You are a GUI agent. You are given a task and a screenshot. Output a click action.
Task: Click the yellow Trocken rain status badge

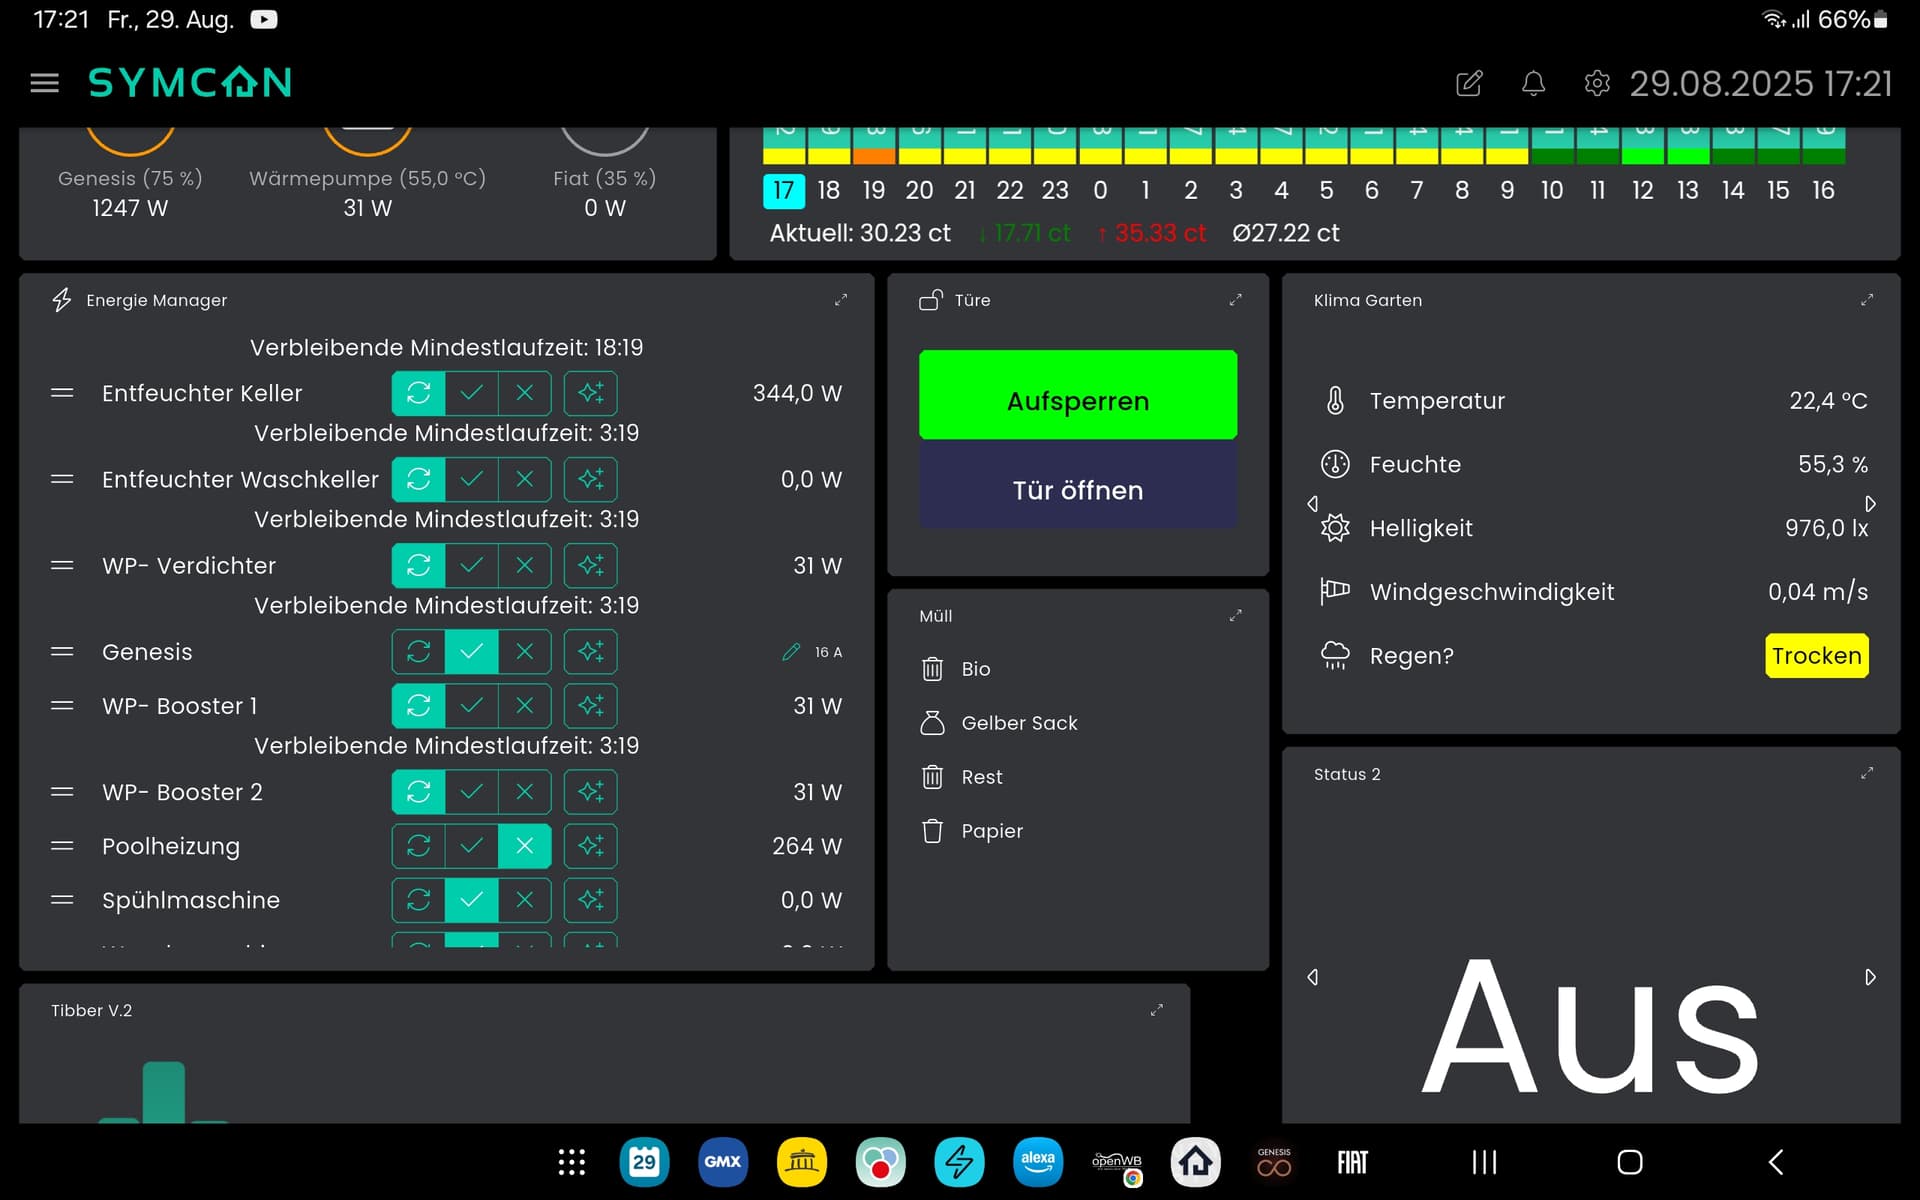point(1816,656)
